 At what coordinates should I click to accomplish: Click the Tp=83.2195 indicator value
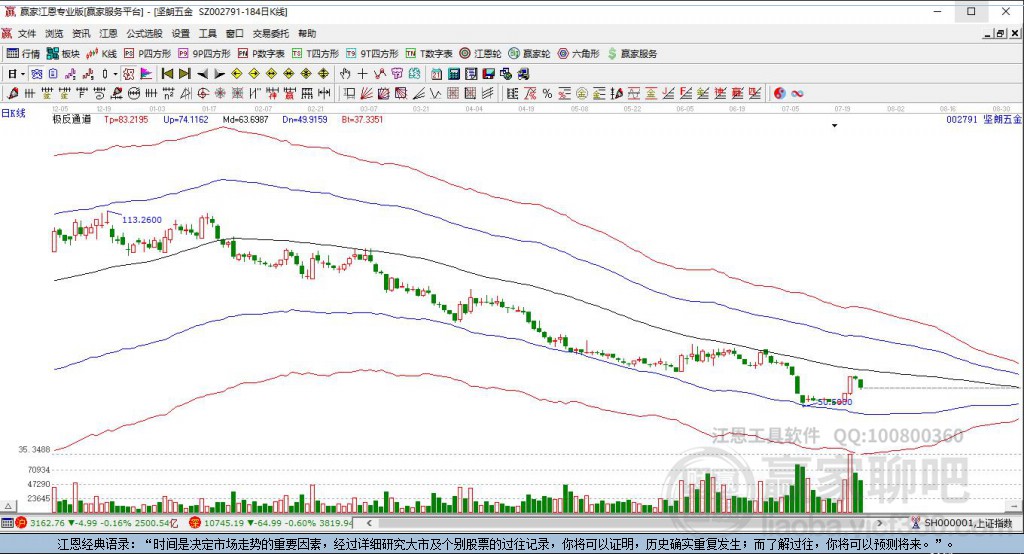(126, 120)
